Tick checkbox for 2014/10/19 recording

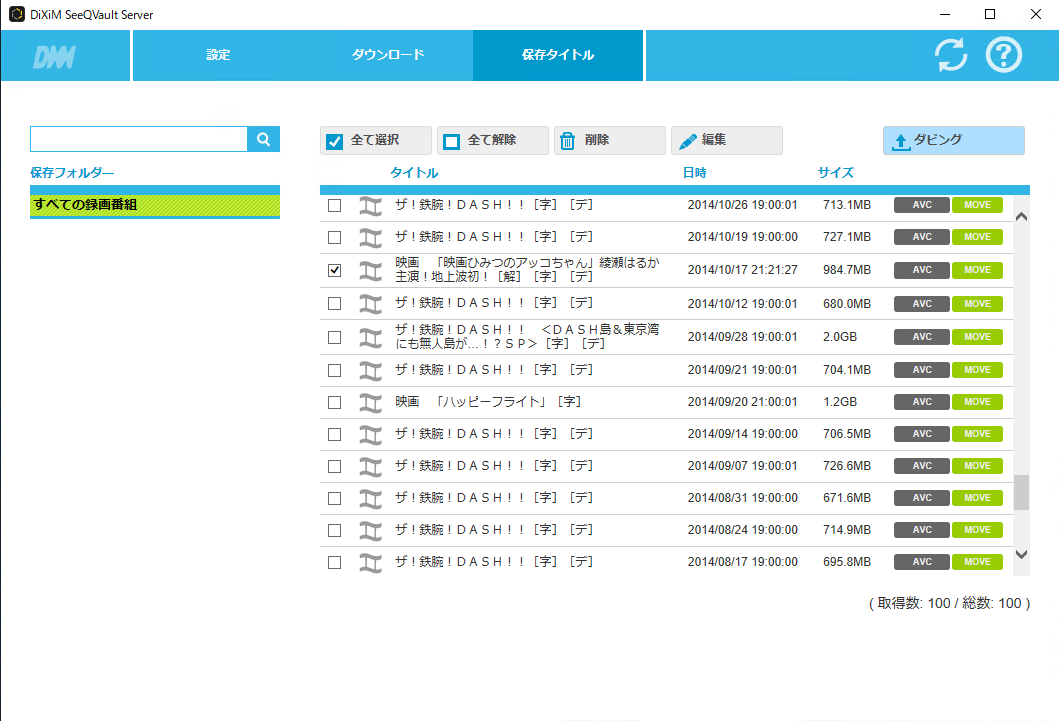[x=335, y=237]
